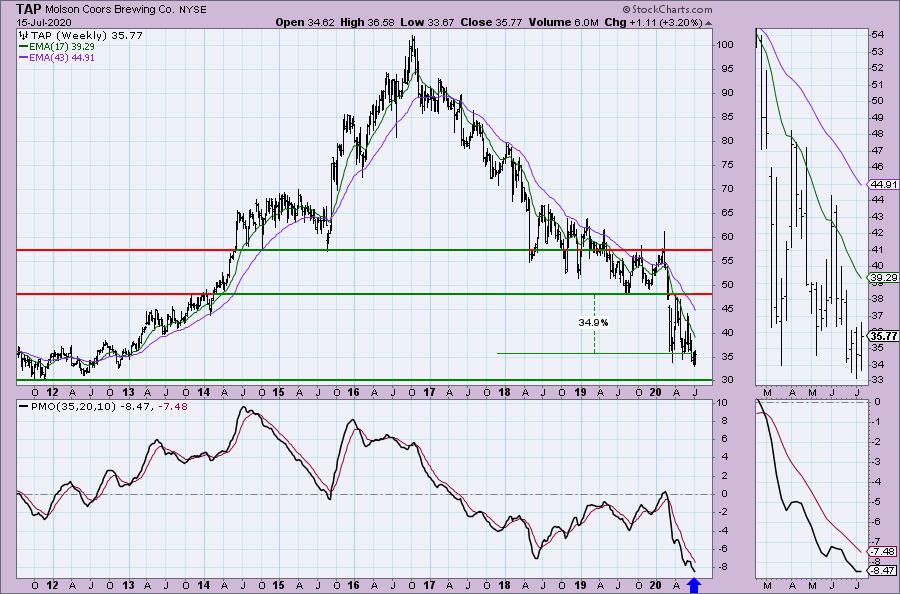The width and height of the screenshot is (900, 594).
Task: Click the 34.9% measurement annotation
Action: (x=593, y=323)
